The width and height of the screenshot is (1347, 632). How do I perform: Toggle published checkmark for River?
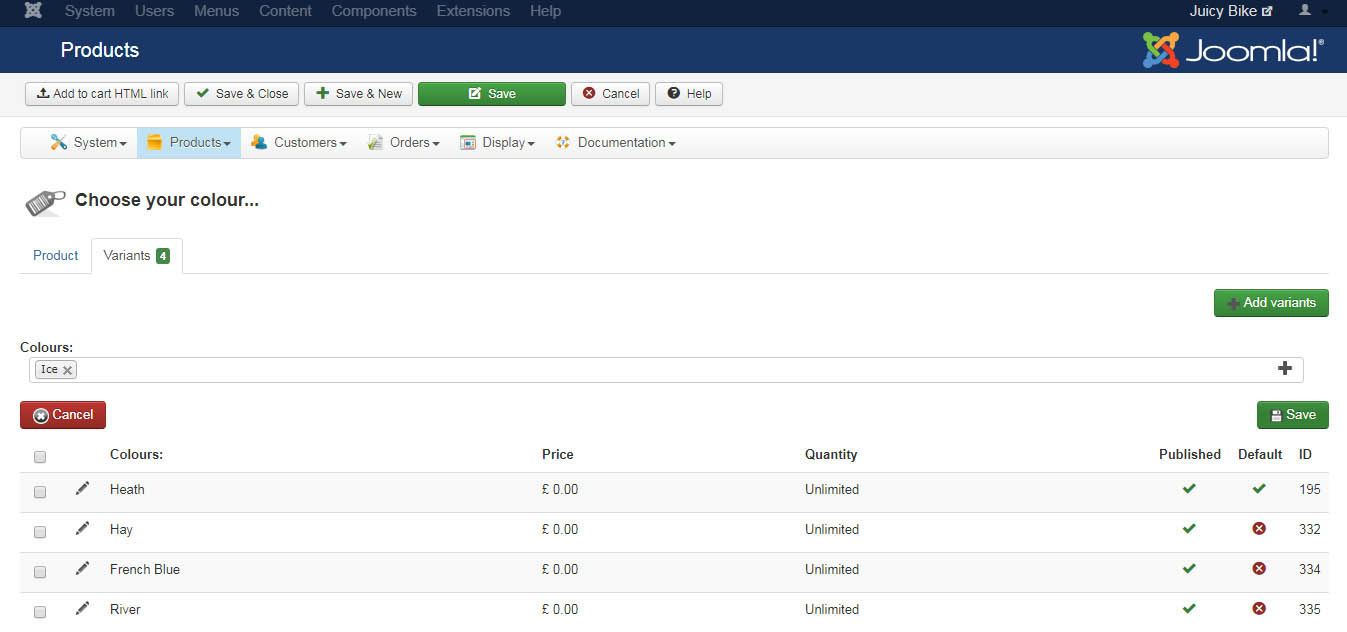click(x=1189, y=608)
